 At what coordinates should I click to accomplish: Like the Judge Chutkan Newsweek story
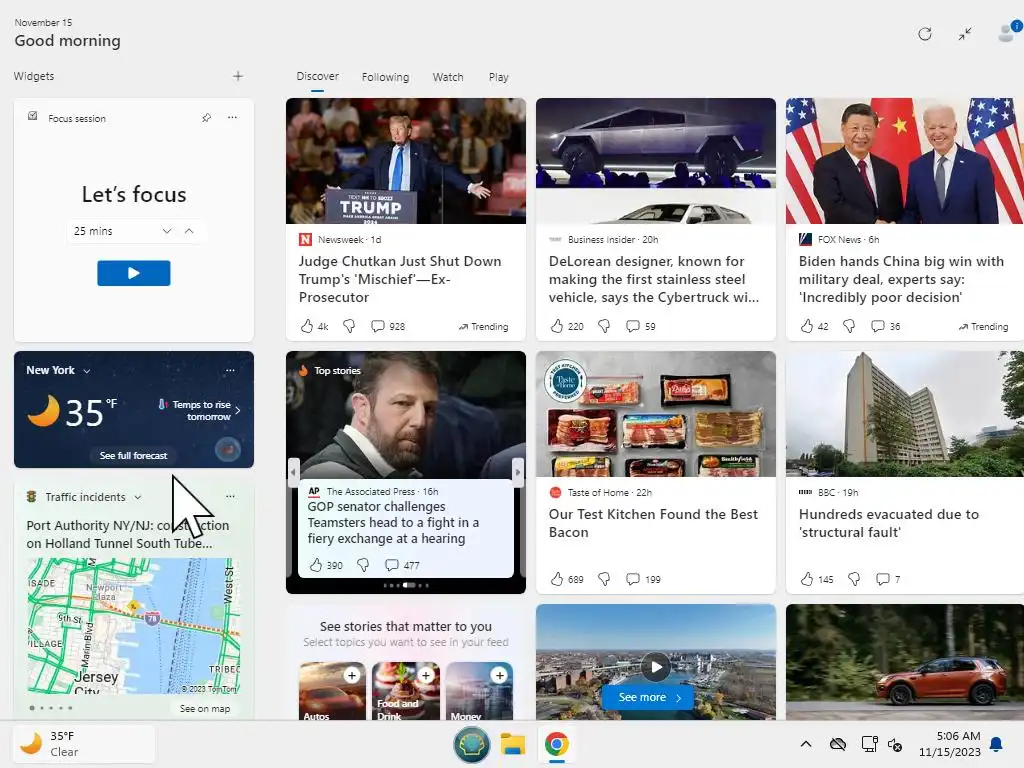306,326
